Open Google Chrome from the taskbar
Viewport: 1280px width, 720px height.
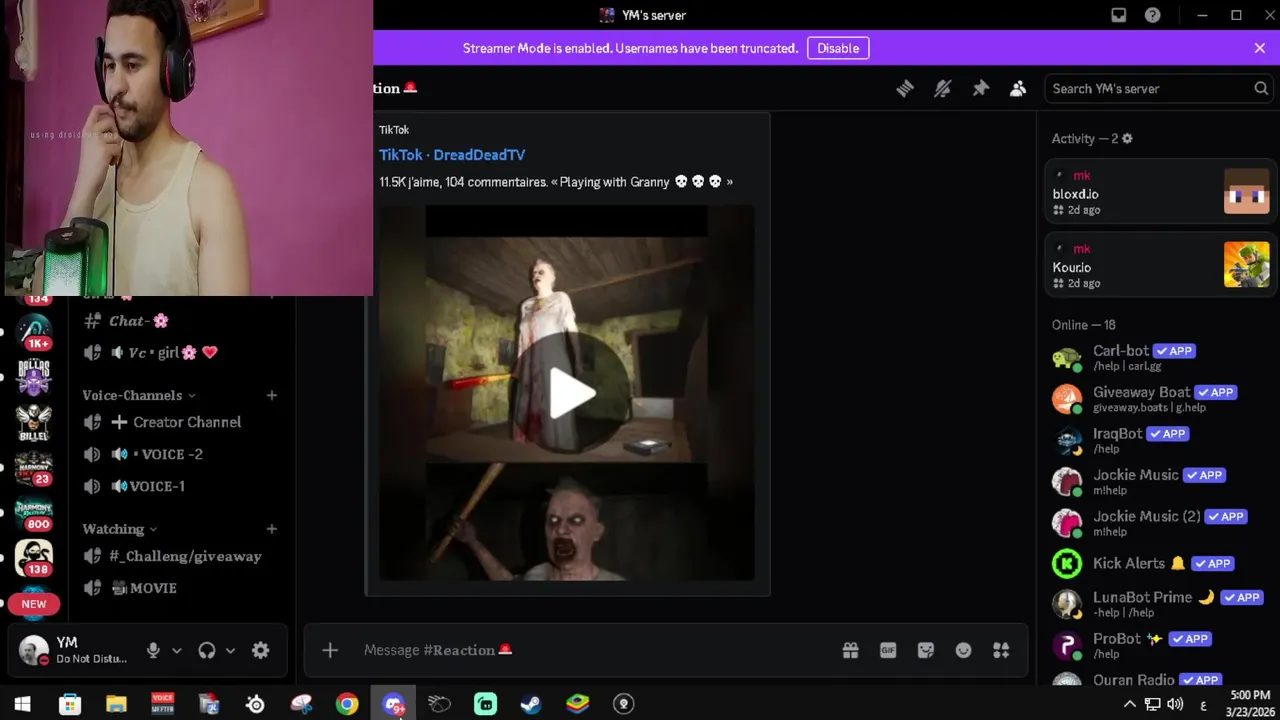click(x=347, y=704)
